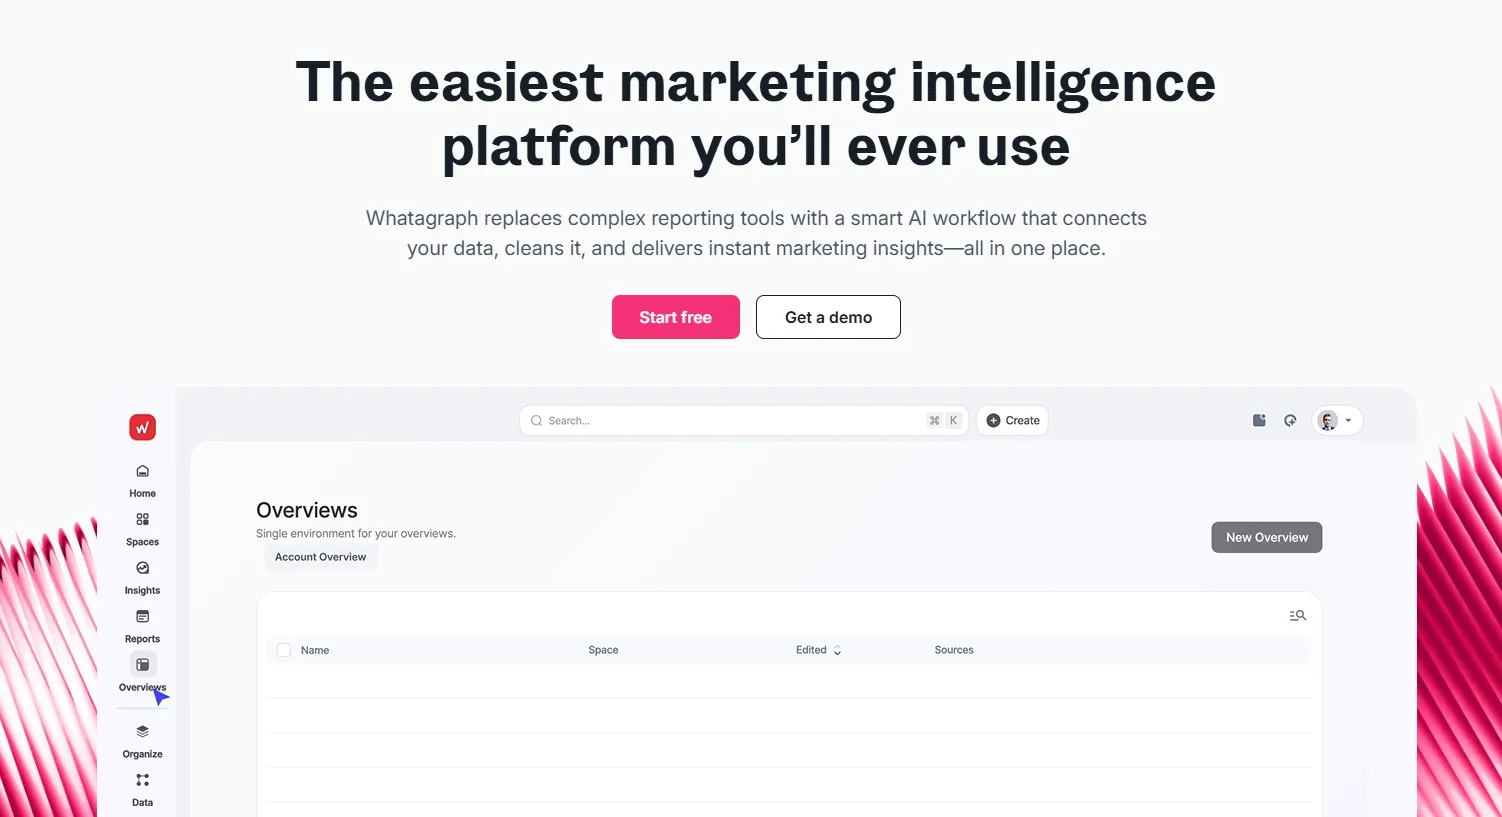This screenshot has width=1502, height=817.
Task: Go to Reports via sidebar icon
Action: [142, 616]
